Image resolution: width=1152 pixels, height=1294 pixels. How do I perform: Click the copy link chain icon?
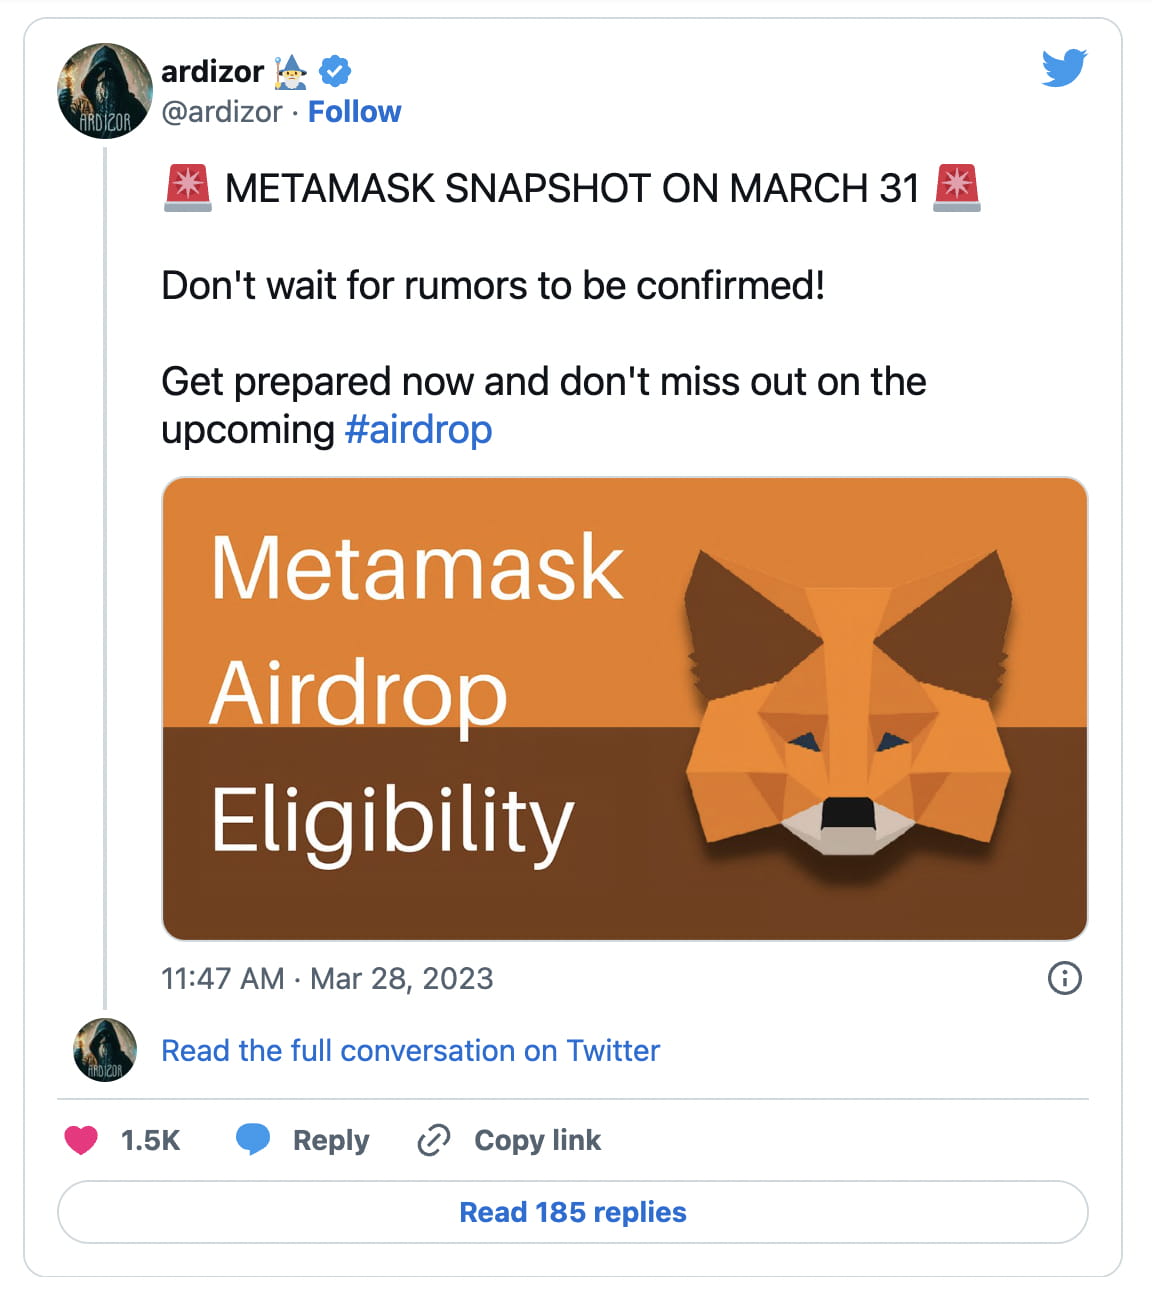[x=434, y=1140]
